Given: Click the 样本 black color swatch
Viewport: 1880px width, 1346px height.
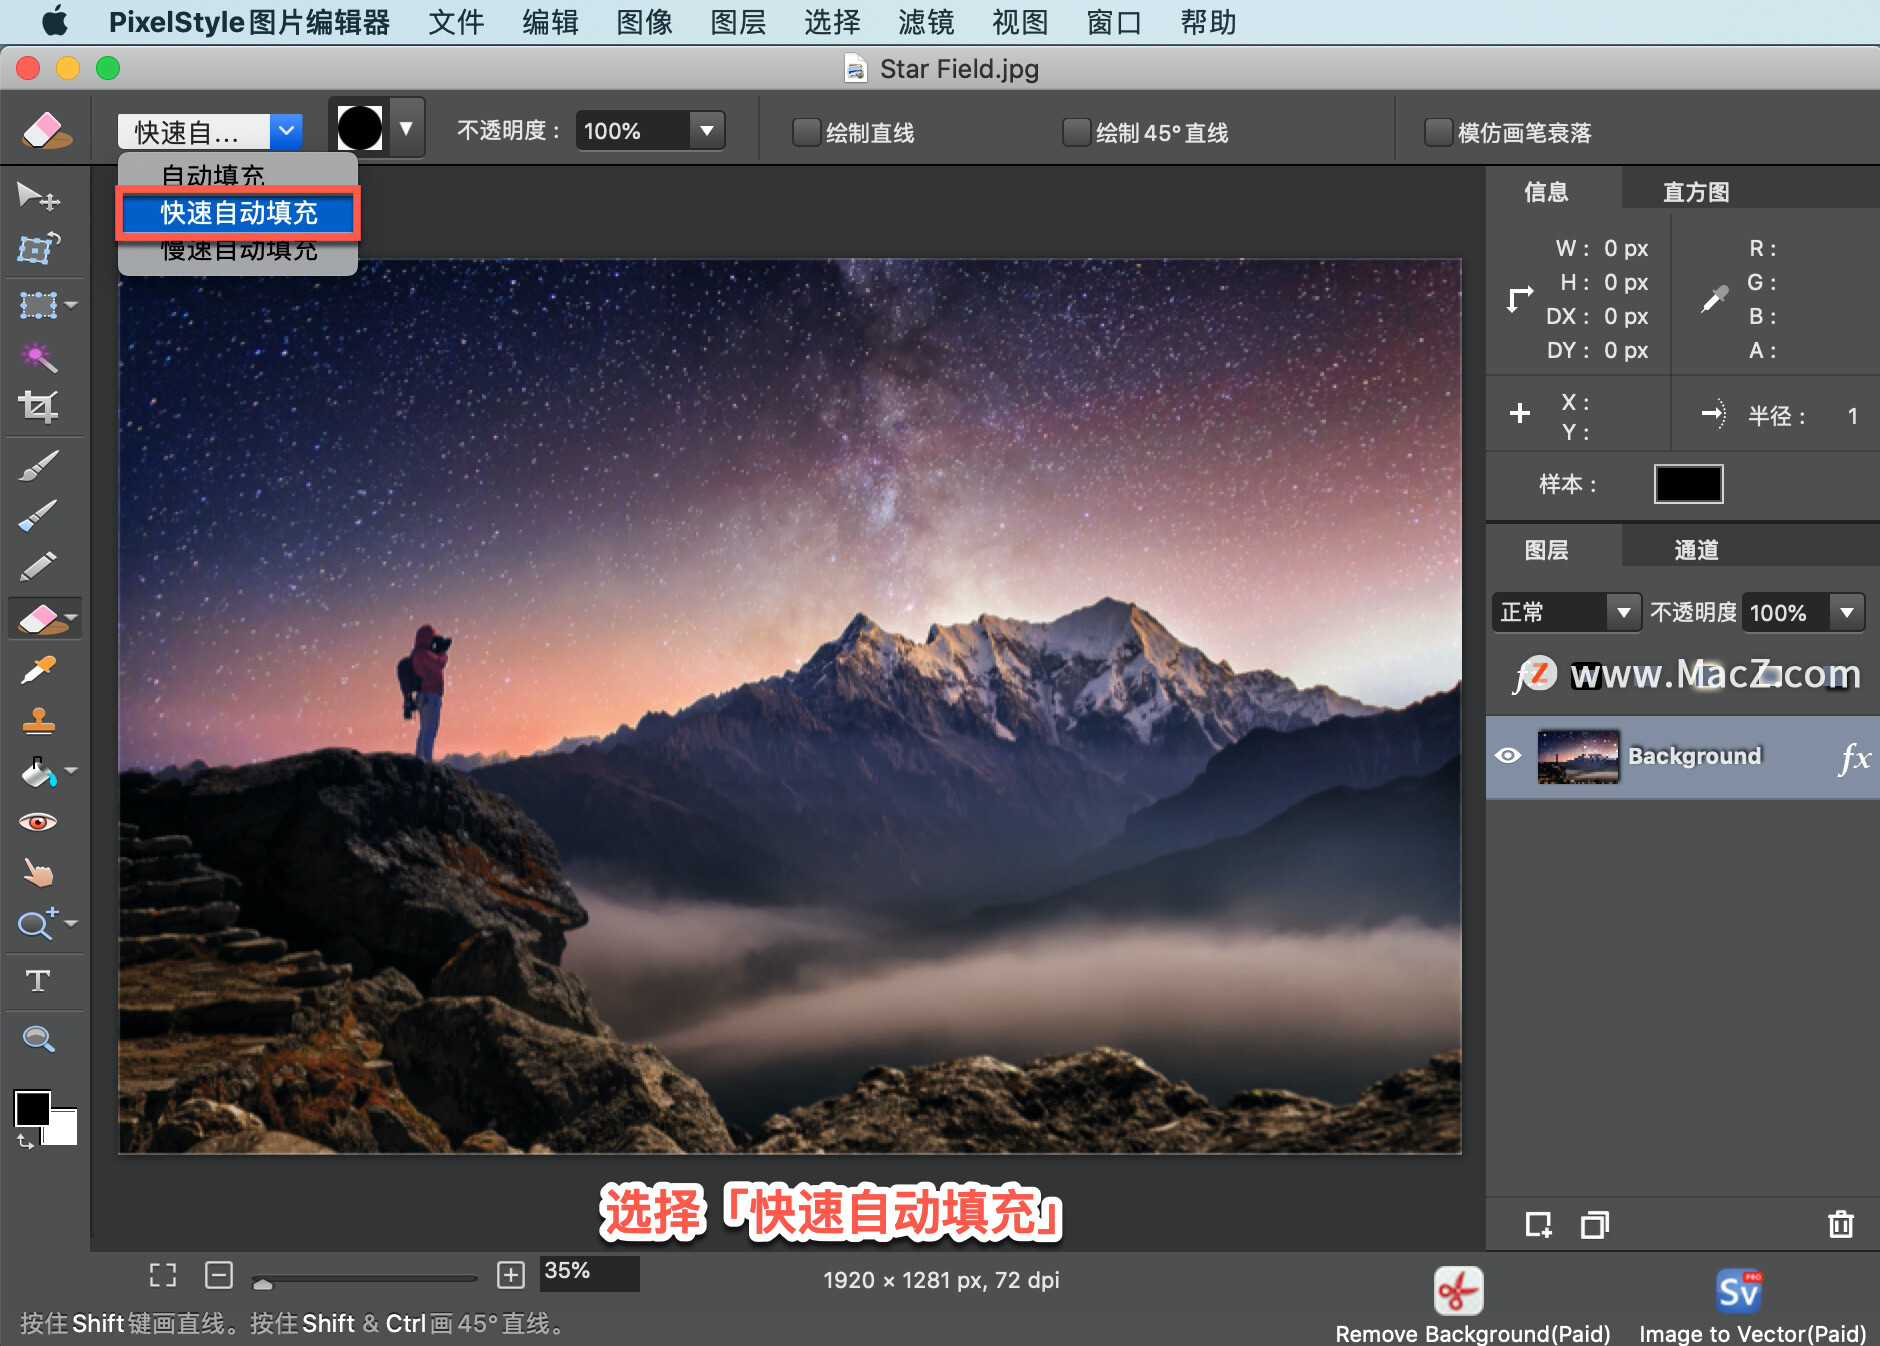Looking at the screenshot, I should point(1688,484).
